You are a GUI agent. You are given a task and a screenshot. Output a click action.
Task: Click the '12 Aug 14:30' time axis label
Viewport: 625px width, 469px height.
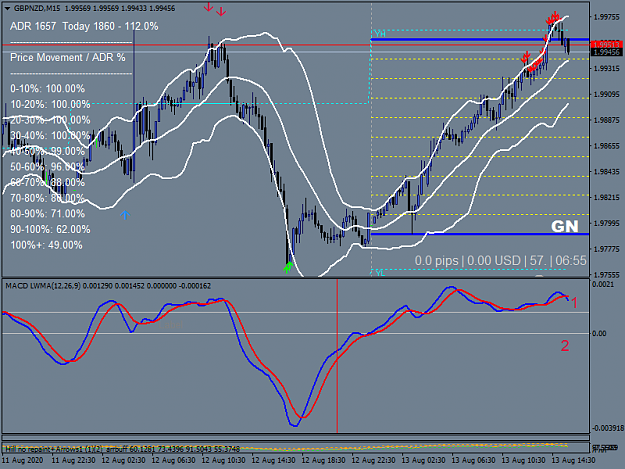[x=274, y=461]
